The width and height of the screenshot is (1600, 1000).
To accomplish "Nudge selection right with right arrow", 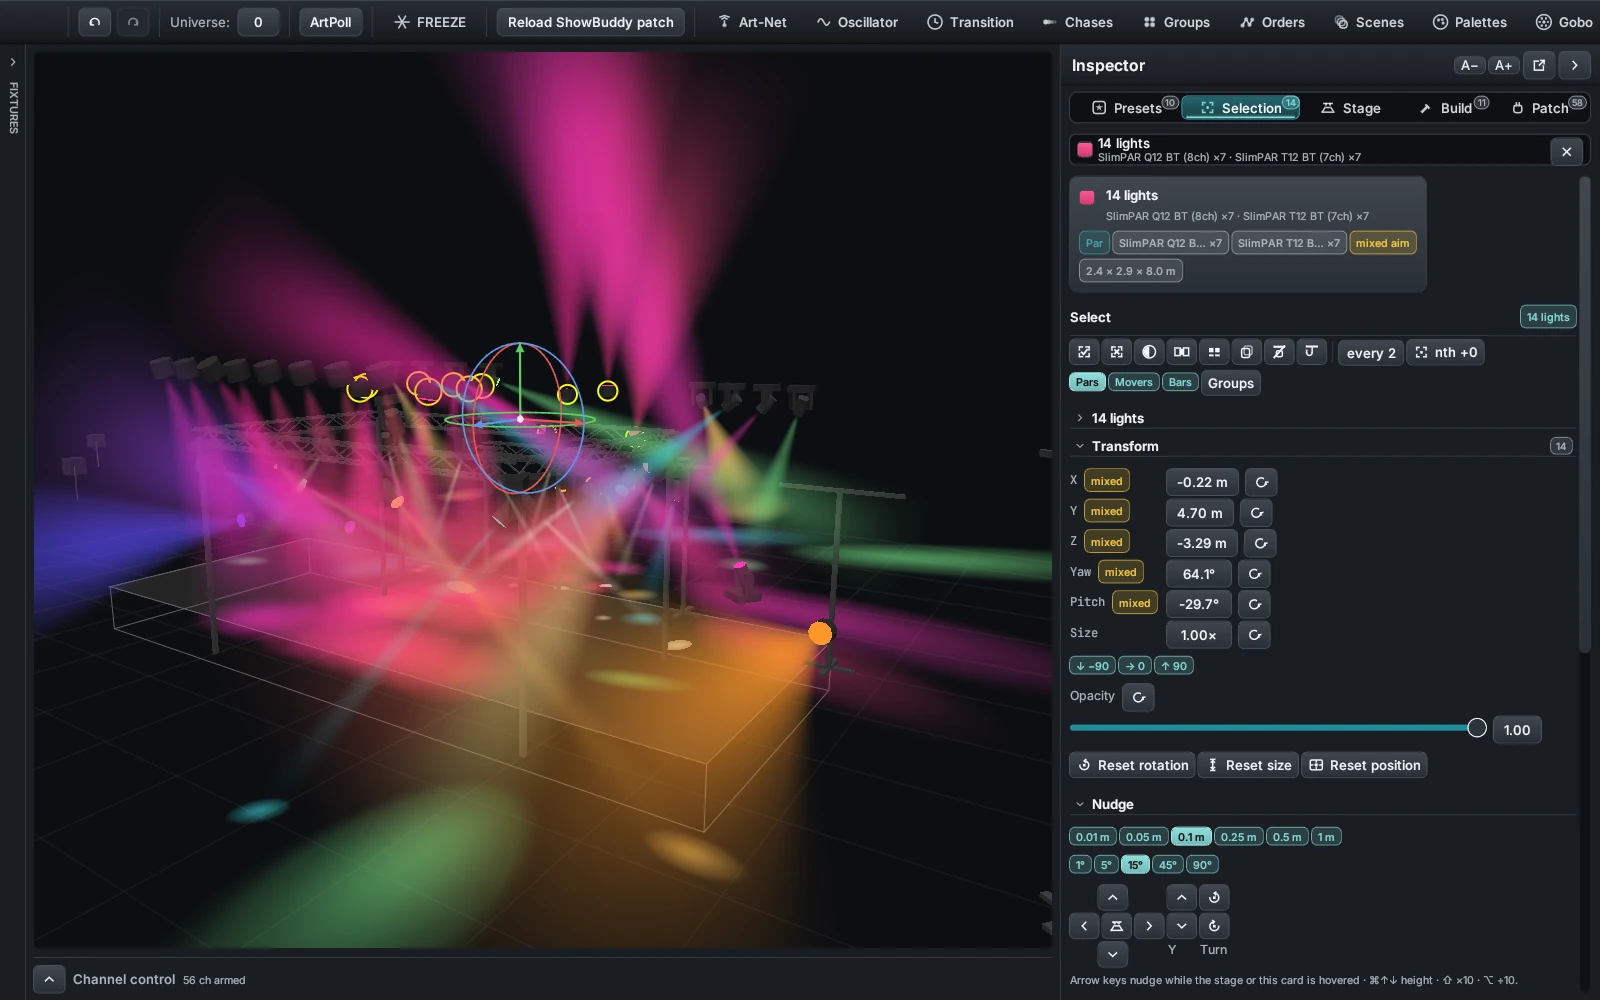I will click(x=1149, y=926).
